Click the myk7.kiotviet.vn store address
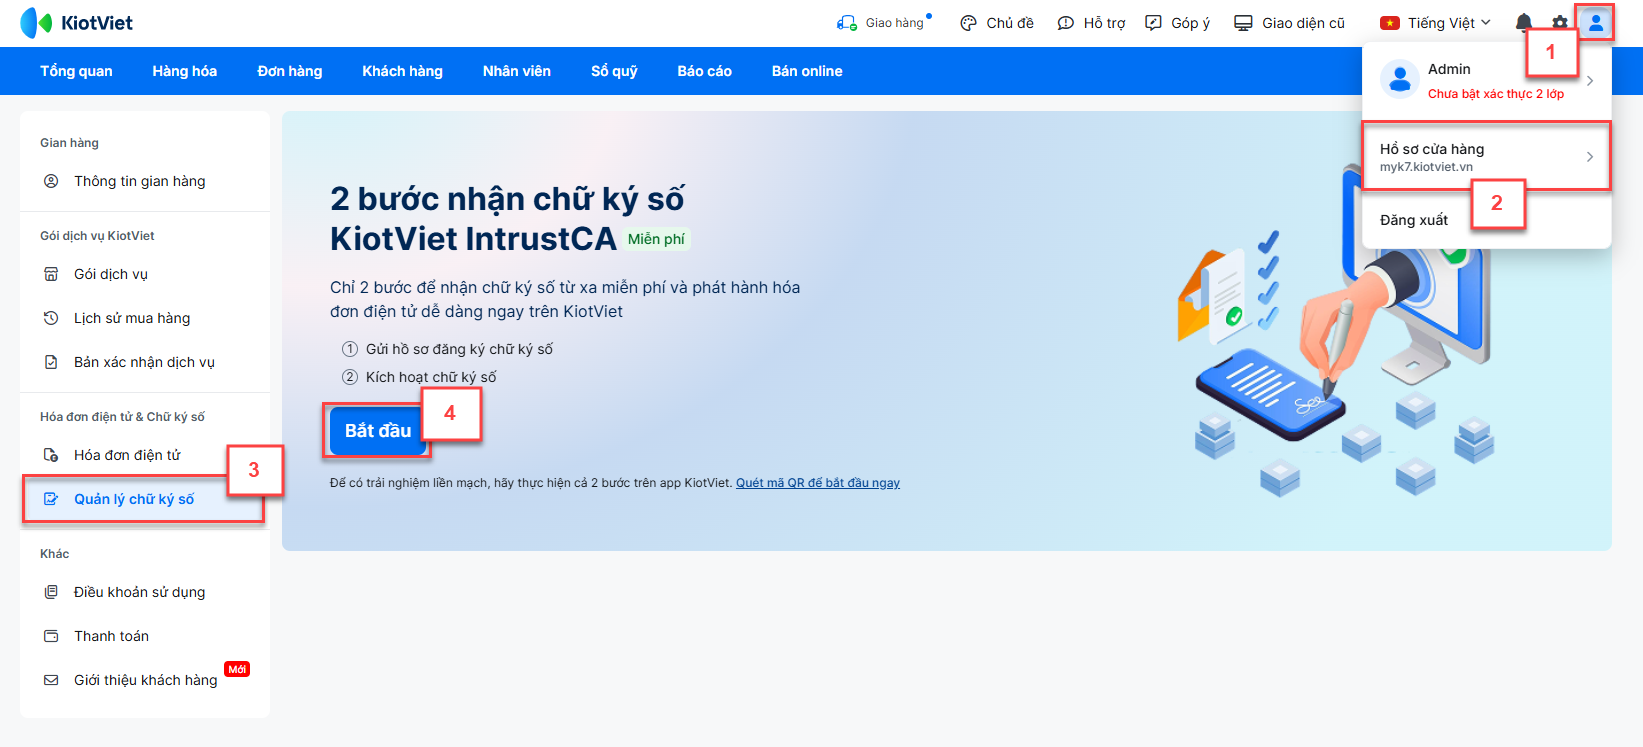The width and height of the screenshot is (1643, 747). pos(1426,167)
